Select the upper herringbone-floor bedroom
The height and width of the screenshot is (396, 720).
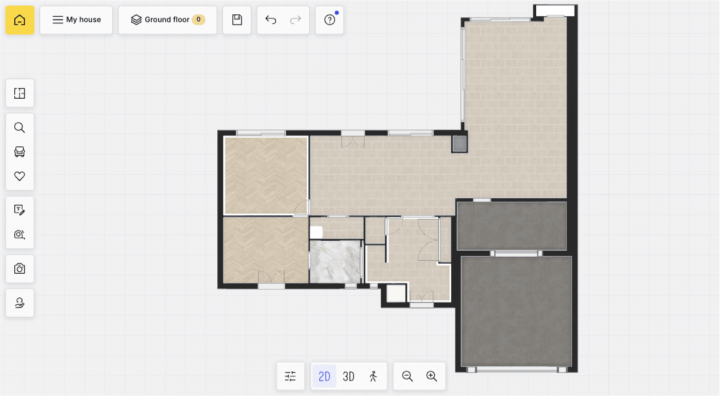[265, 175]
